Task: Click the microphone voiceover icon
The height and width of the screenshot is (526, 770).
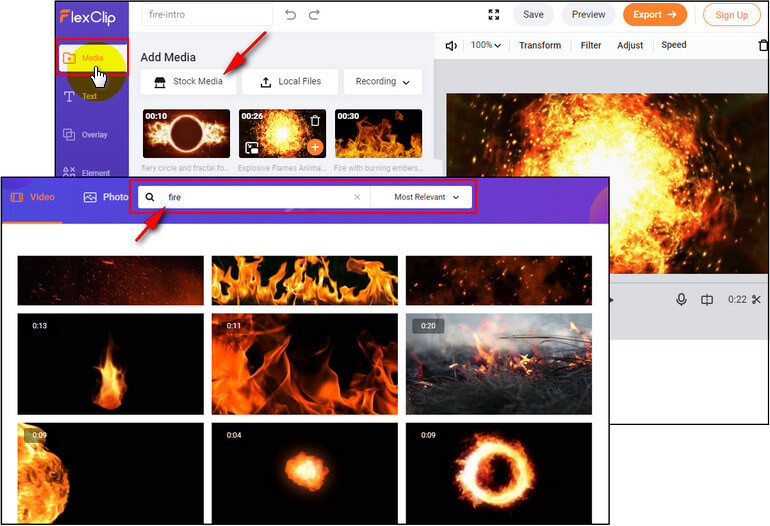Action: click(x=681, y=300)
